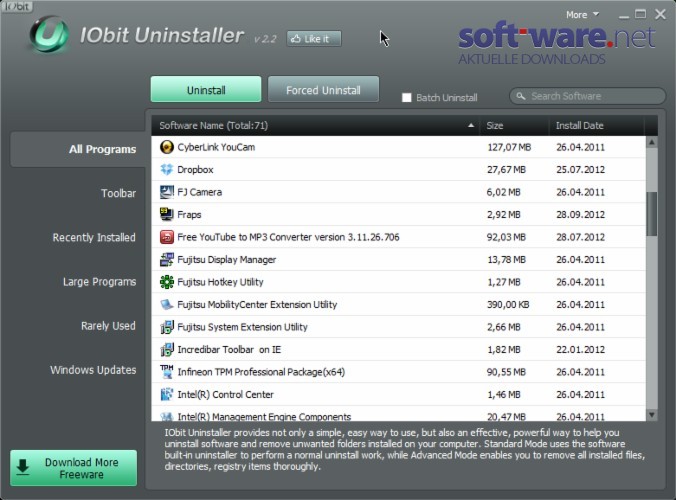Select the CyberLink YouCam entry name

click(216, 147)
